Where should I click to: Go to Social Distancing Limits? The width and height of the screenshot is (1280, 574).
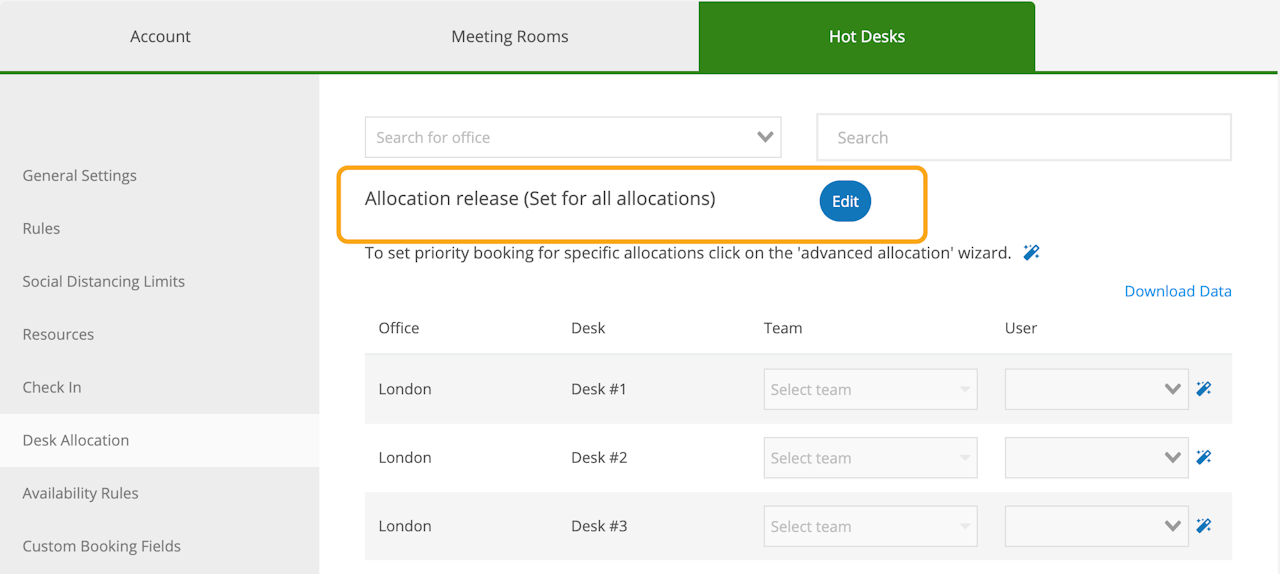[104, 281]
